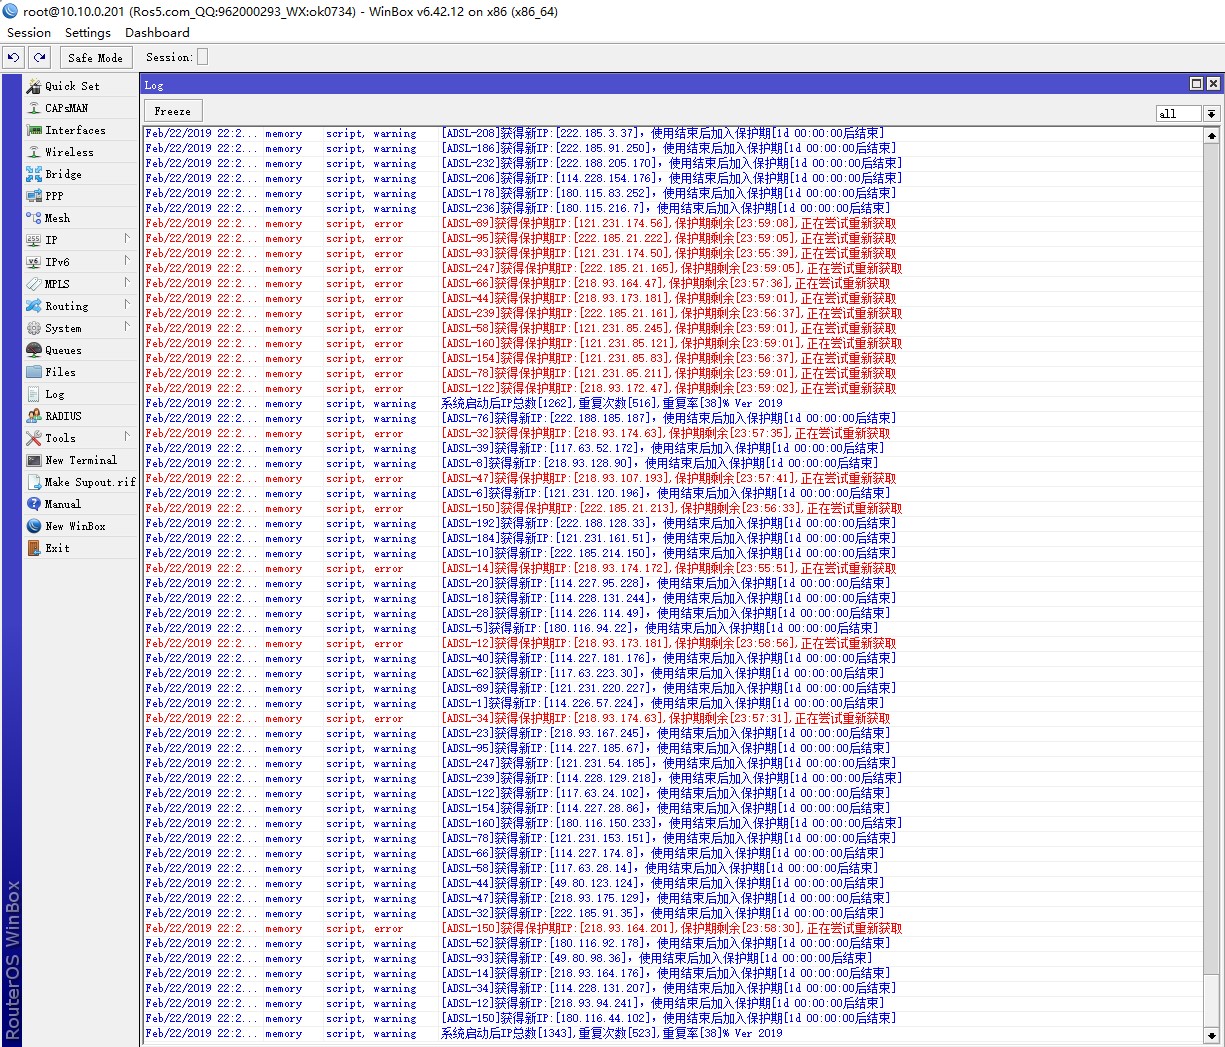Click the Redo arrow icon
This screenshot has width=1225, height=1047.
(x=39, y=57)
